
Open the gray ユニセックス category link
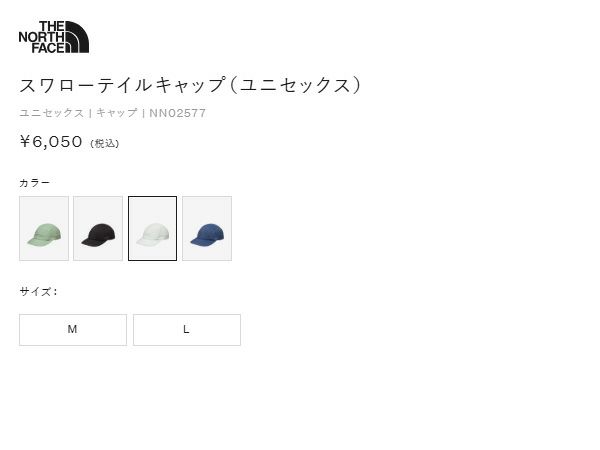pyautogui.click(x=52, y=113)
